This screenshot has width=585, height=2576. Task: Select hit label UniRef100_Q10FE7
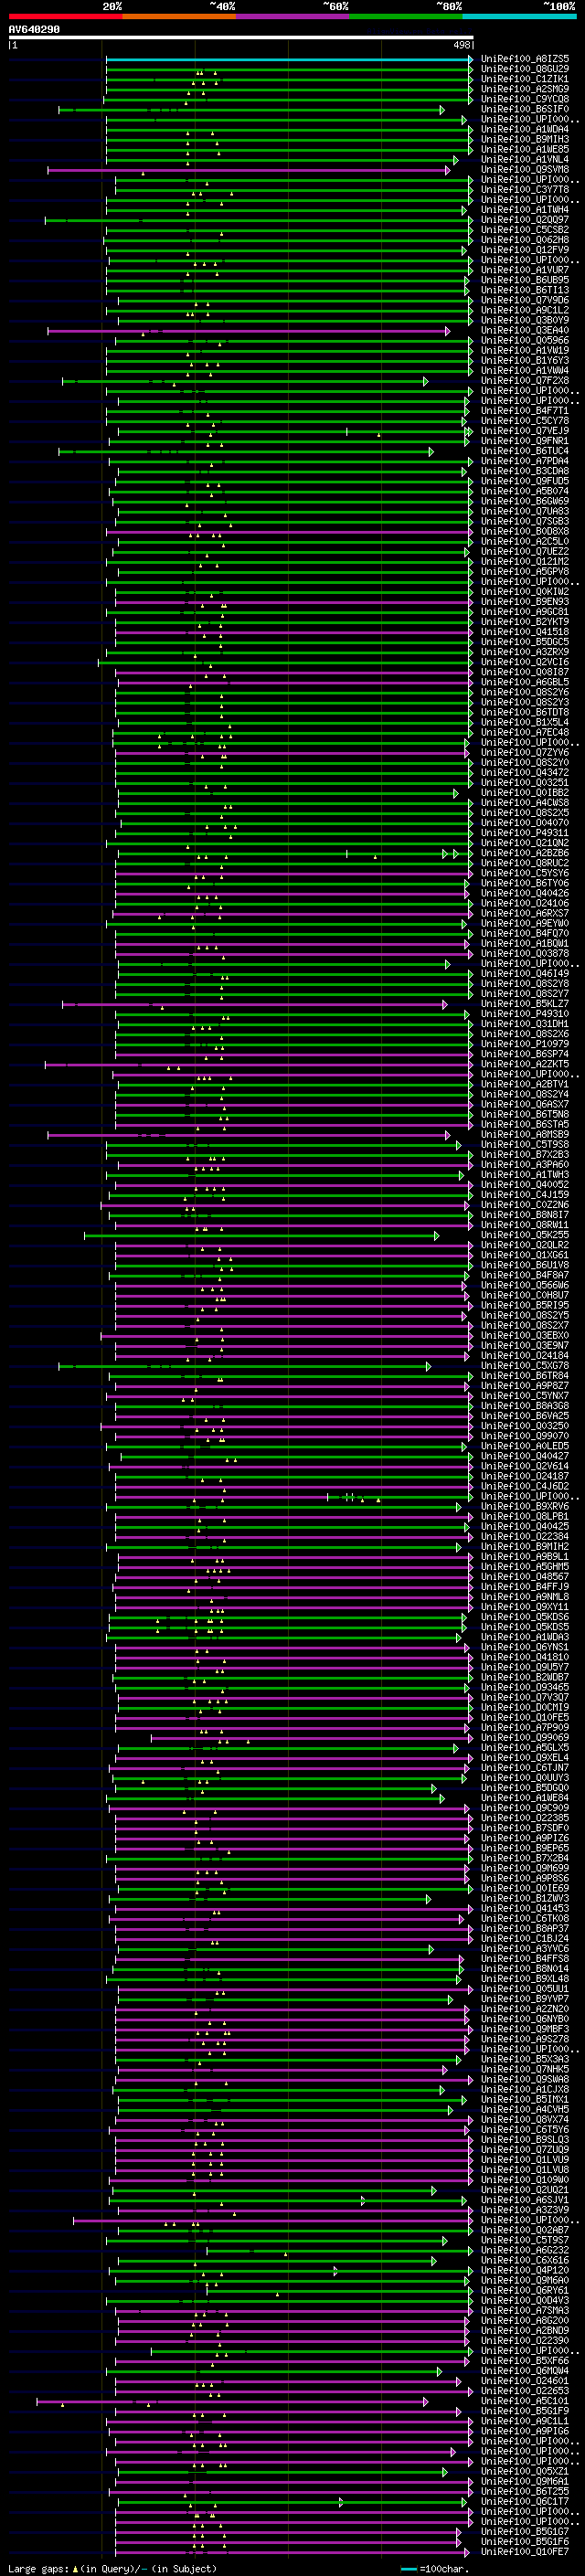[525, 2551]
